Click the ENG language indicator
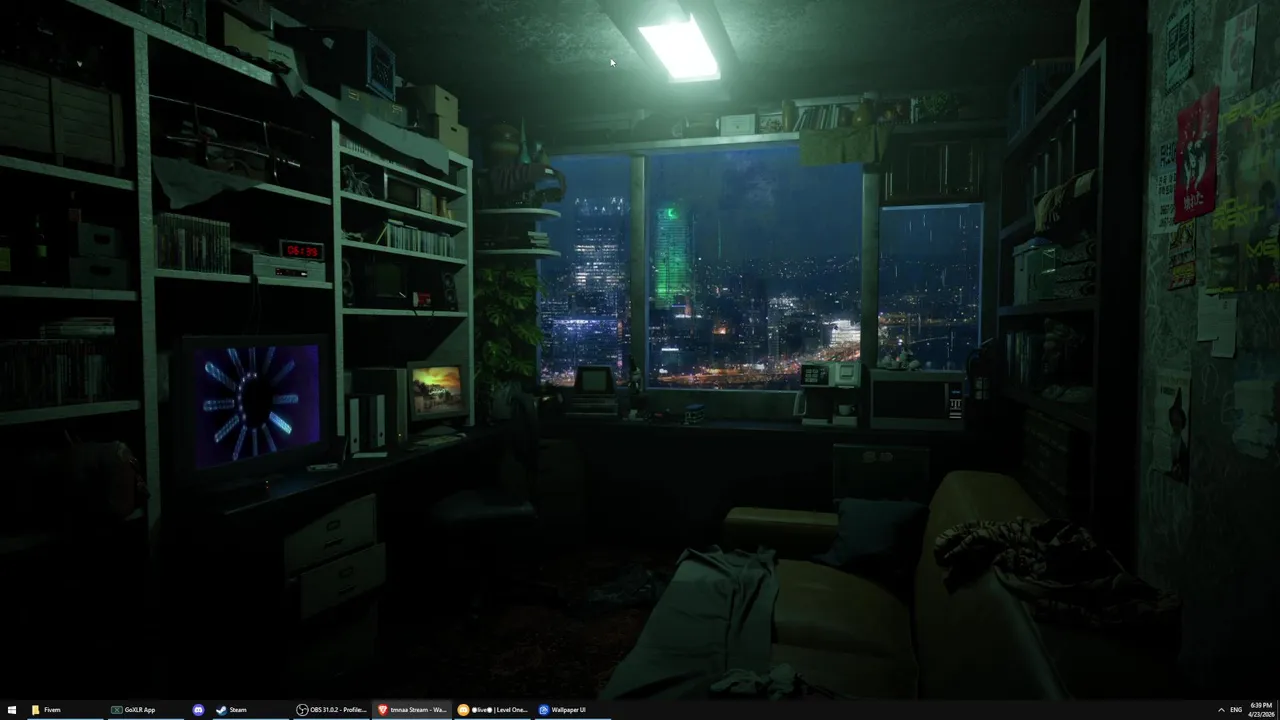The height and width of the screenshot is (720, 1280). tap(1236, 710)
